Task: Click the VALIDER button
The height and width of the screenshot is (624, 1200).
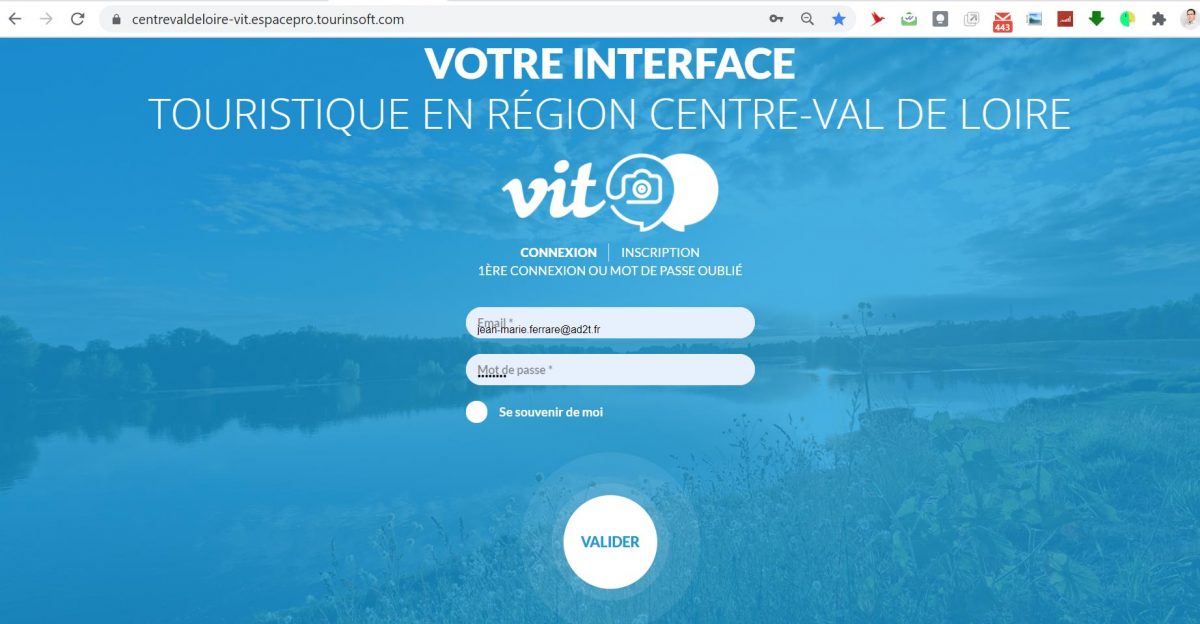Action: (x=610, y=542)
